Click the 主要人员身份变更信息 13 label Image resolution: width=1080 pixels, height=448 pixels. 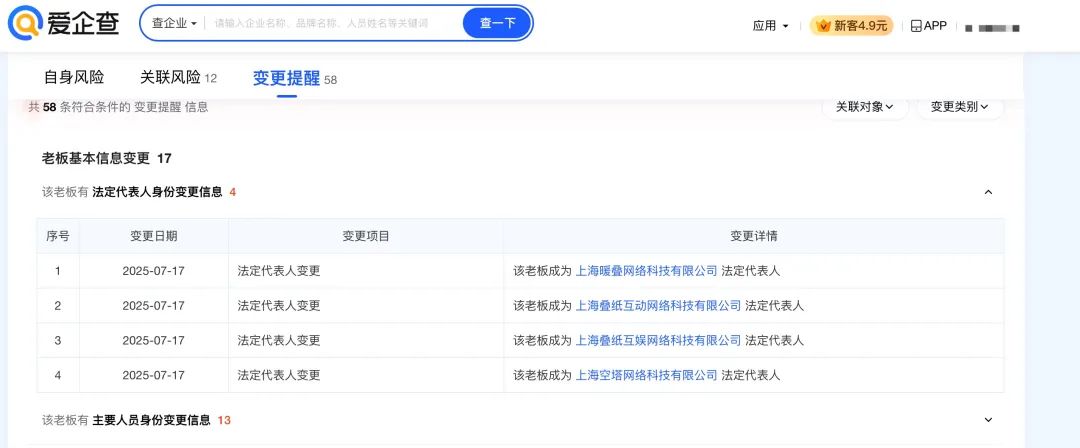161,420
